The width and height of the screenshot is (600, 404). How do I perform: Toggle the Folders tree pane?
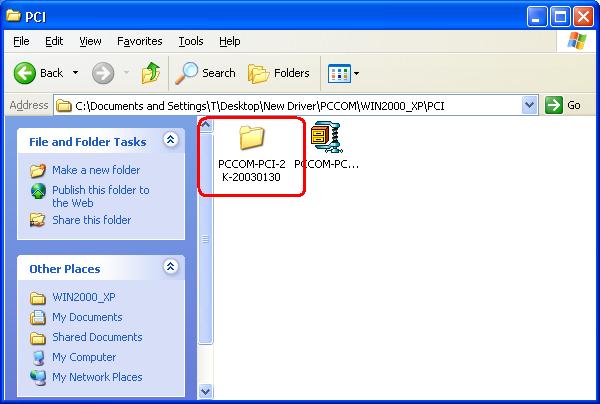click(279, 73)
